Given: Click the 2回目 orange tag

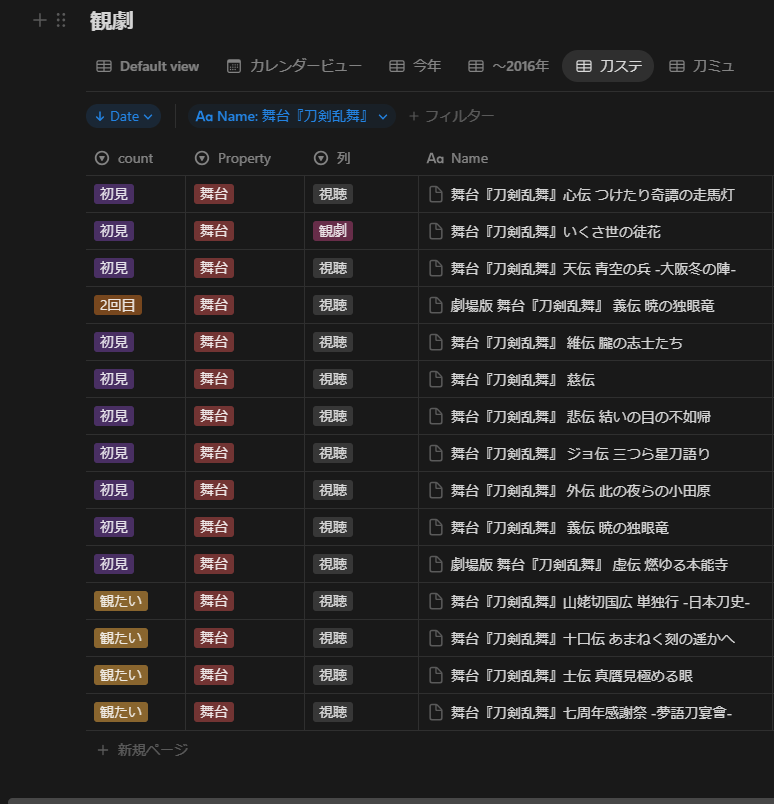Looking at the screenshot, I should [117, 305].
